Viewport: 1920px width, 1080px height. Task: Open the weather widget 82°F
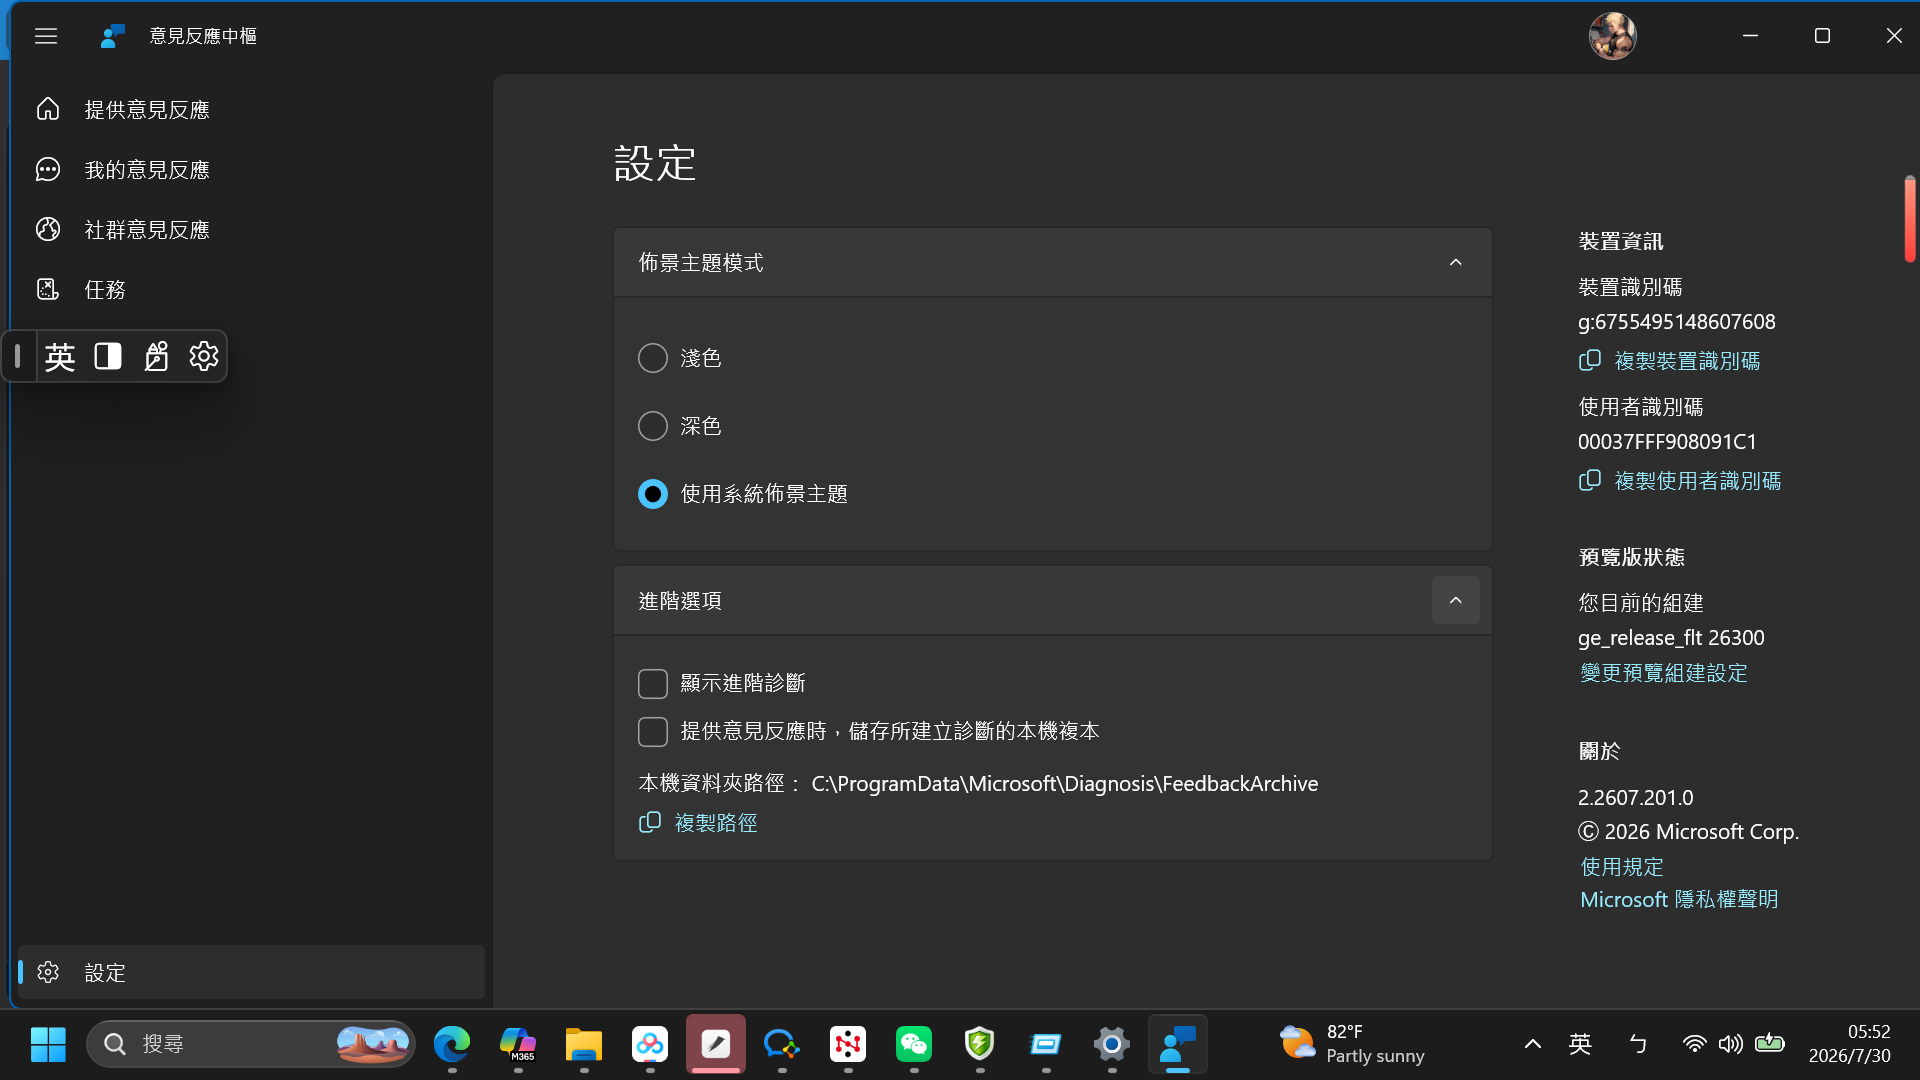1352,1044
